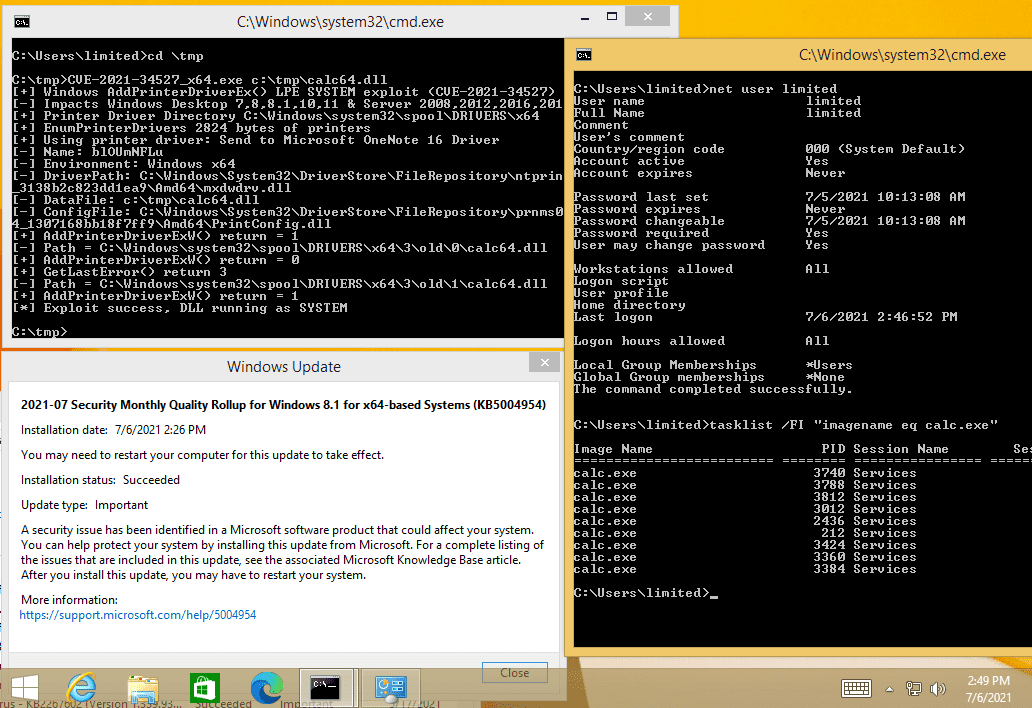Click the C:\tmp> prompt in left cmd window

pyautogui.click(x=39, y=332)
